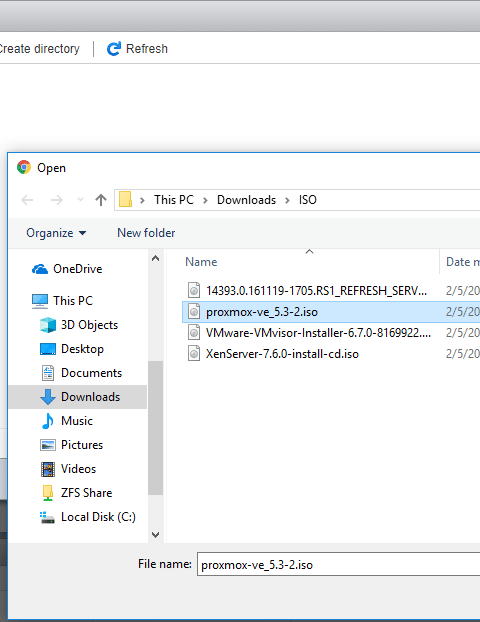Image resolution: width=480 pixels, height=622 pixels.
Task: Click the 3D Objects cube icon
Action: coord(48,325)
